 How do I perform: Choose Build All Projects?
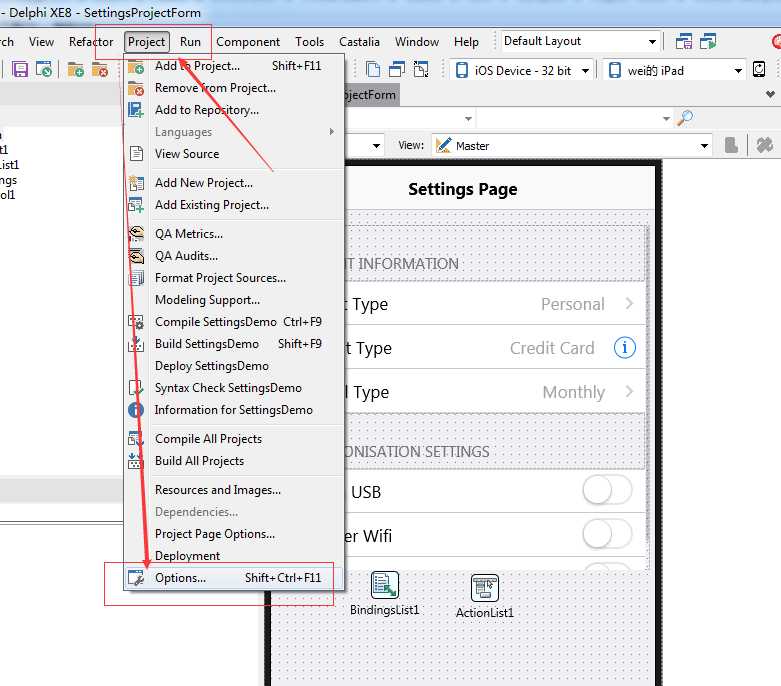coord(234,460)
